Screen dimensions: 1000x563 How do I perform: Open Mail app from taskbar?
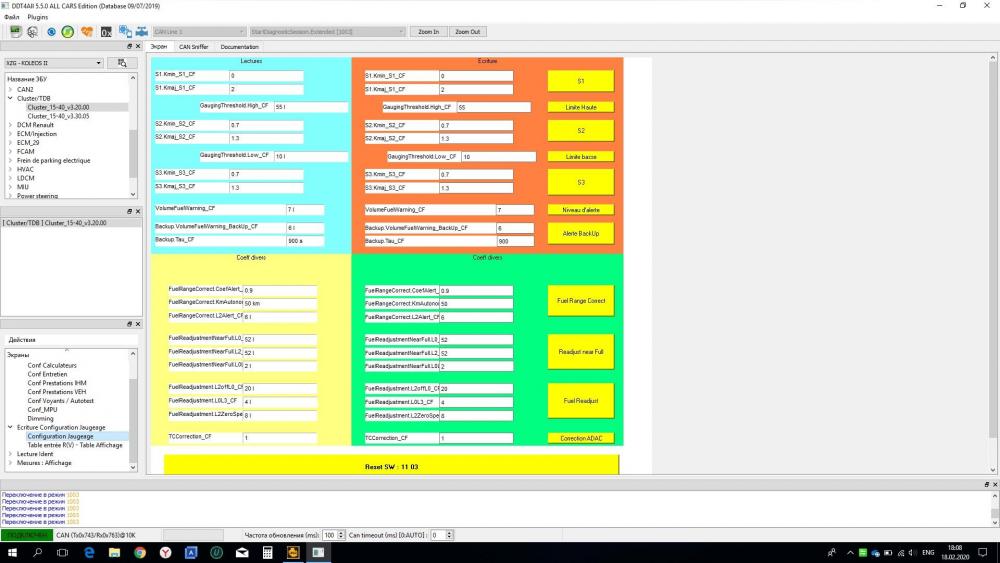[x=242, y=552]
